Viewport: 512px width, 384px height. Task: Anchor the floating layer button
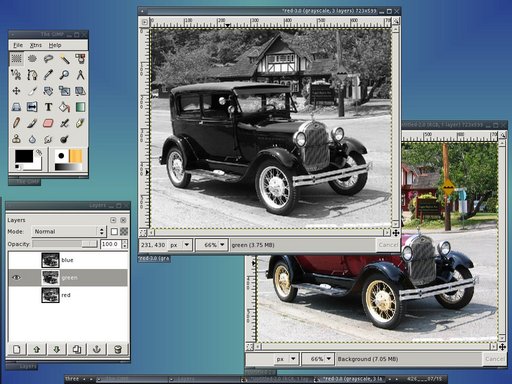pyautogui.click(x=97, y=349)
